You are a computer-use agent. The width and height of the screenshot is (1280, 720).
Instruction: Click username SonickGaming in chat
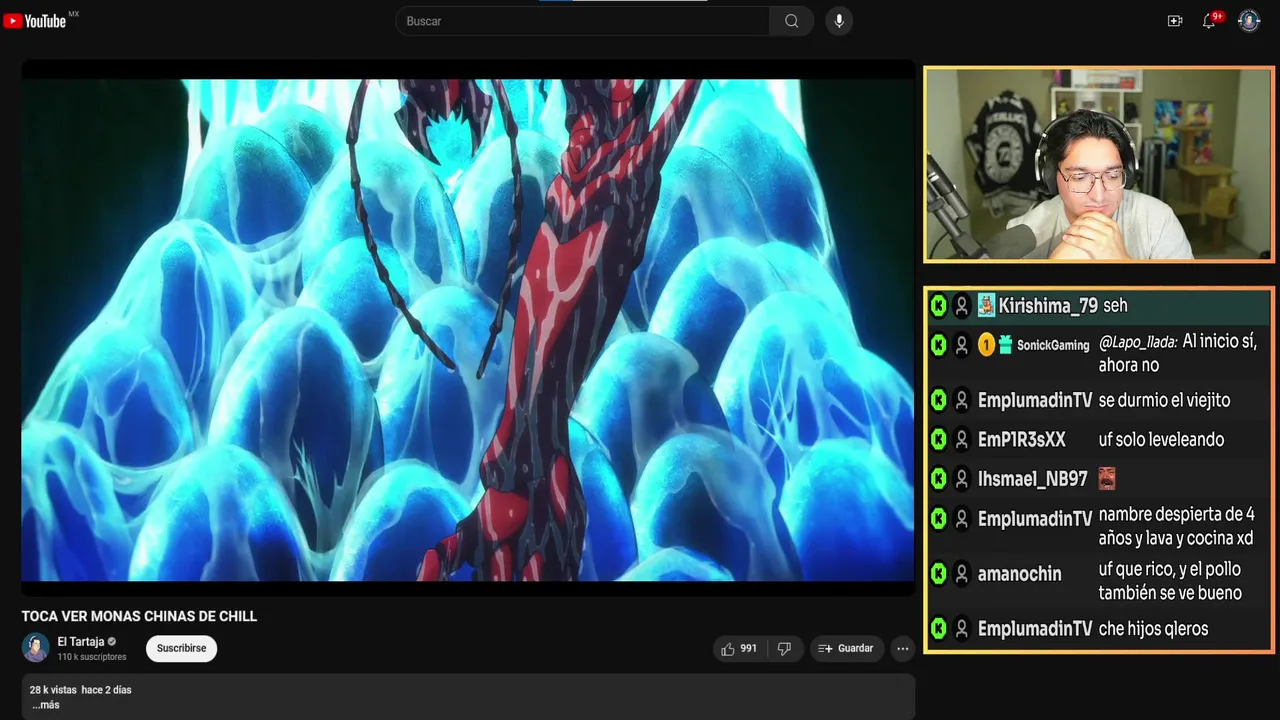pyautogui.click(x=1053, y=345)
